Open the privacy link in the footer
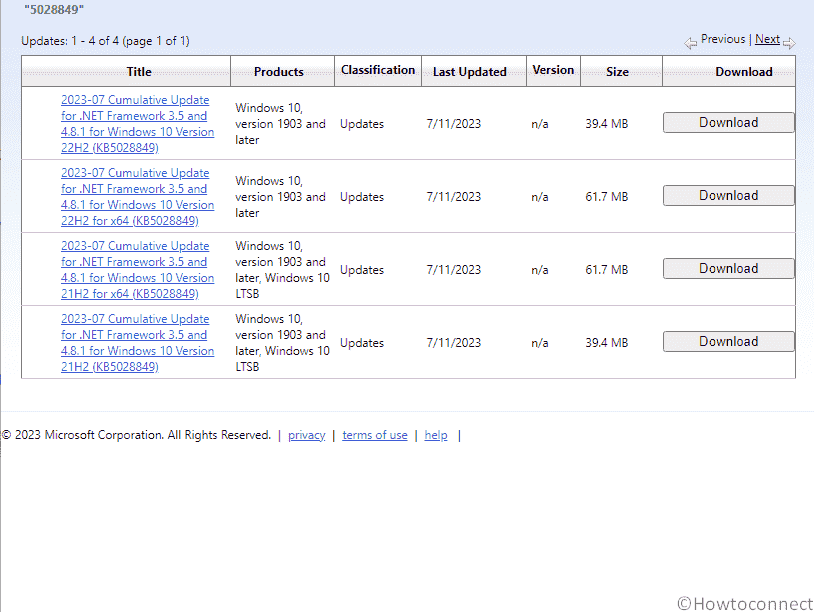Viewport: 814px width, 612px height. point(306,436)
